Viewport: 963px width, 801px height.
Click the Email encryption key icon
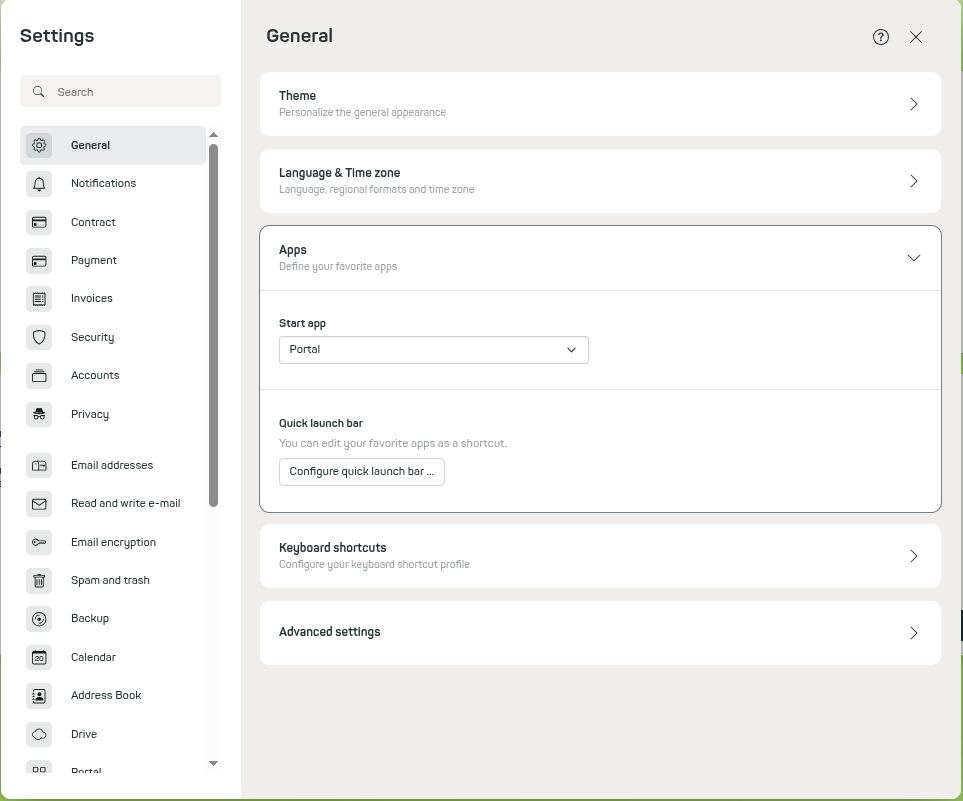pyautogui.click(x=39, y=542)
